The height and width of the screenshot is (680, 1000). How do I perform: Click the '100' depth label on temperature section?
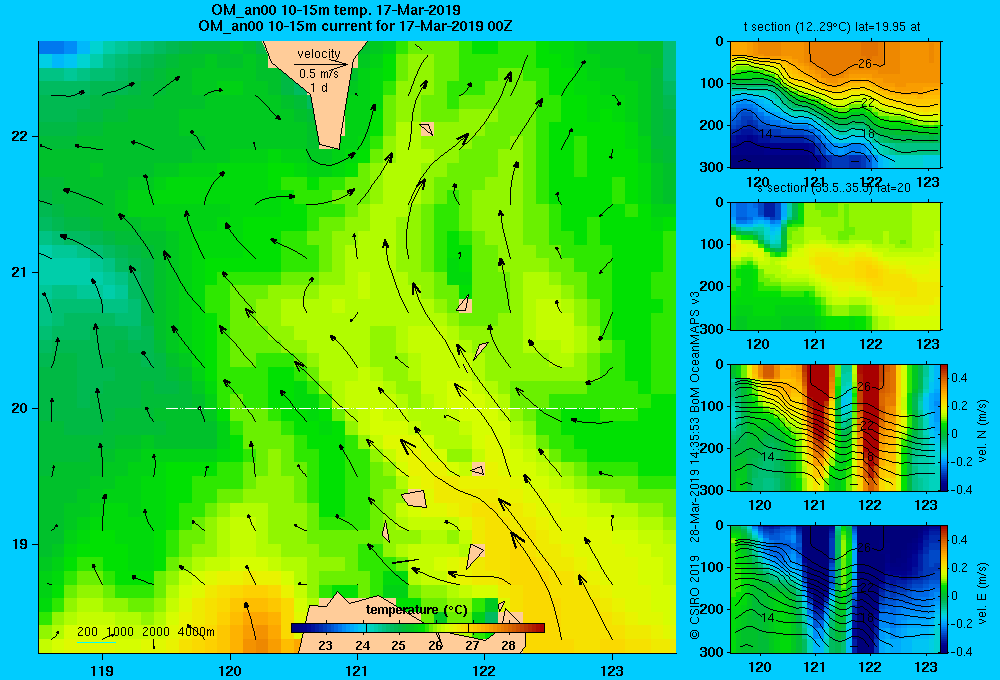712,83
